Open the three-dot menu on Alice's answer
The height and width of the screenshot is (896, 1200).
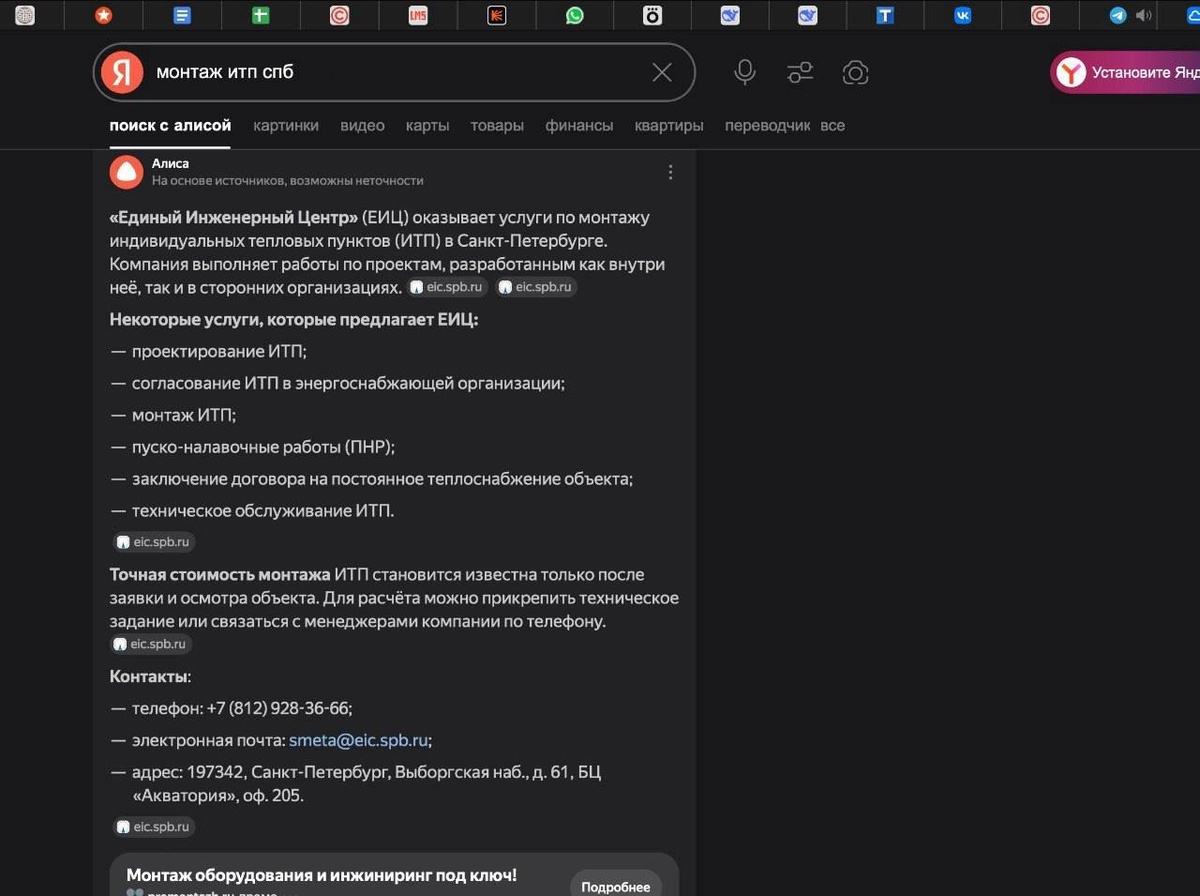coord(671,172)
